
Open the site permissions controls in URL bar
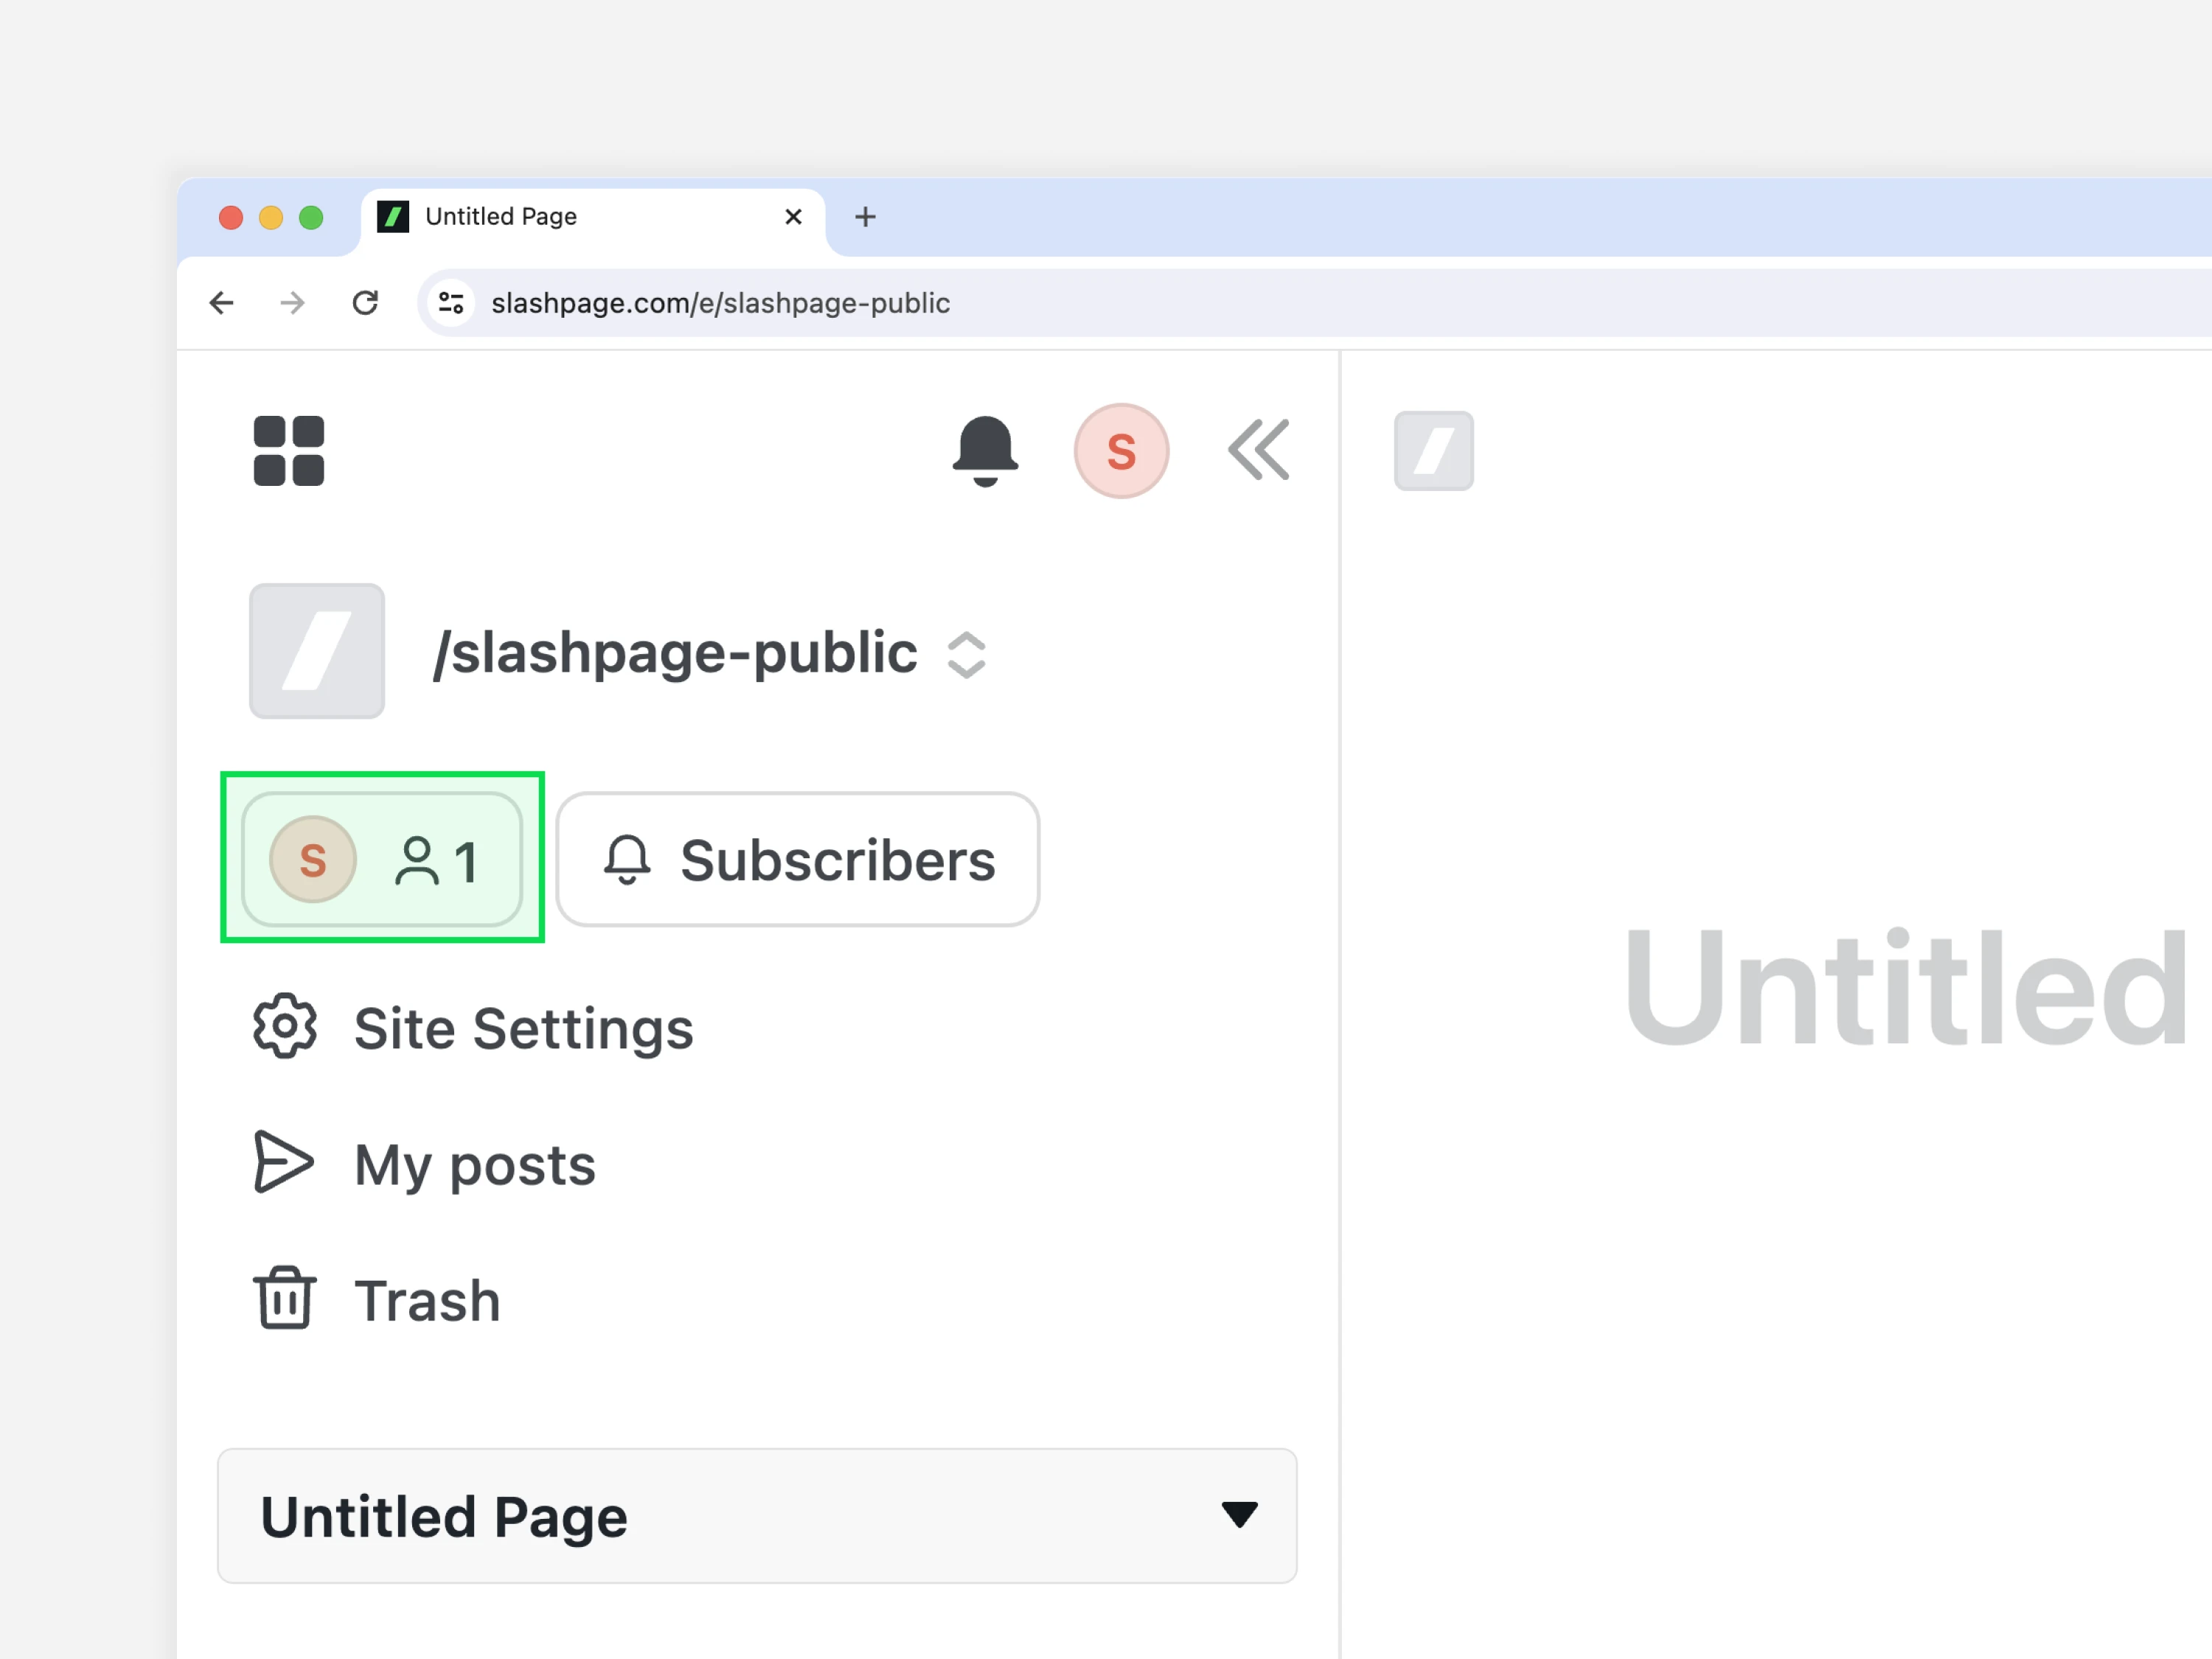click(450, 302)
